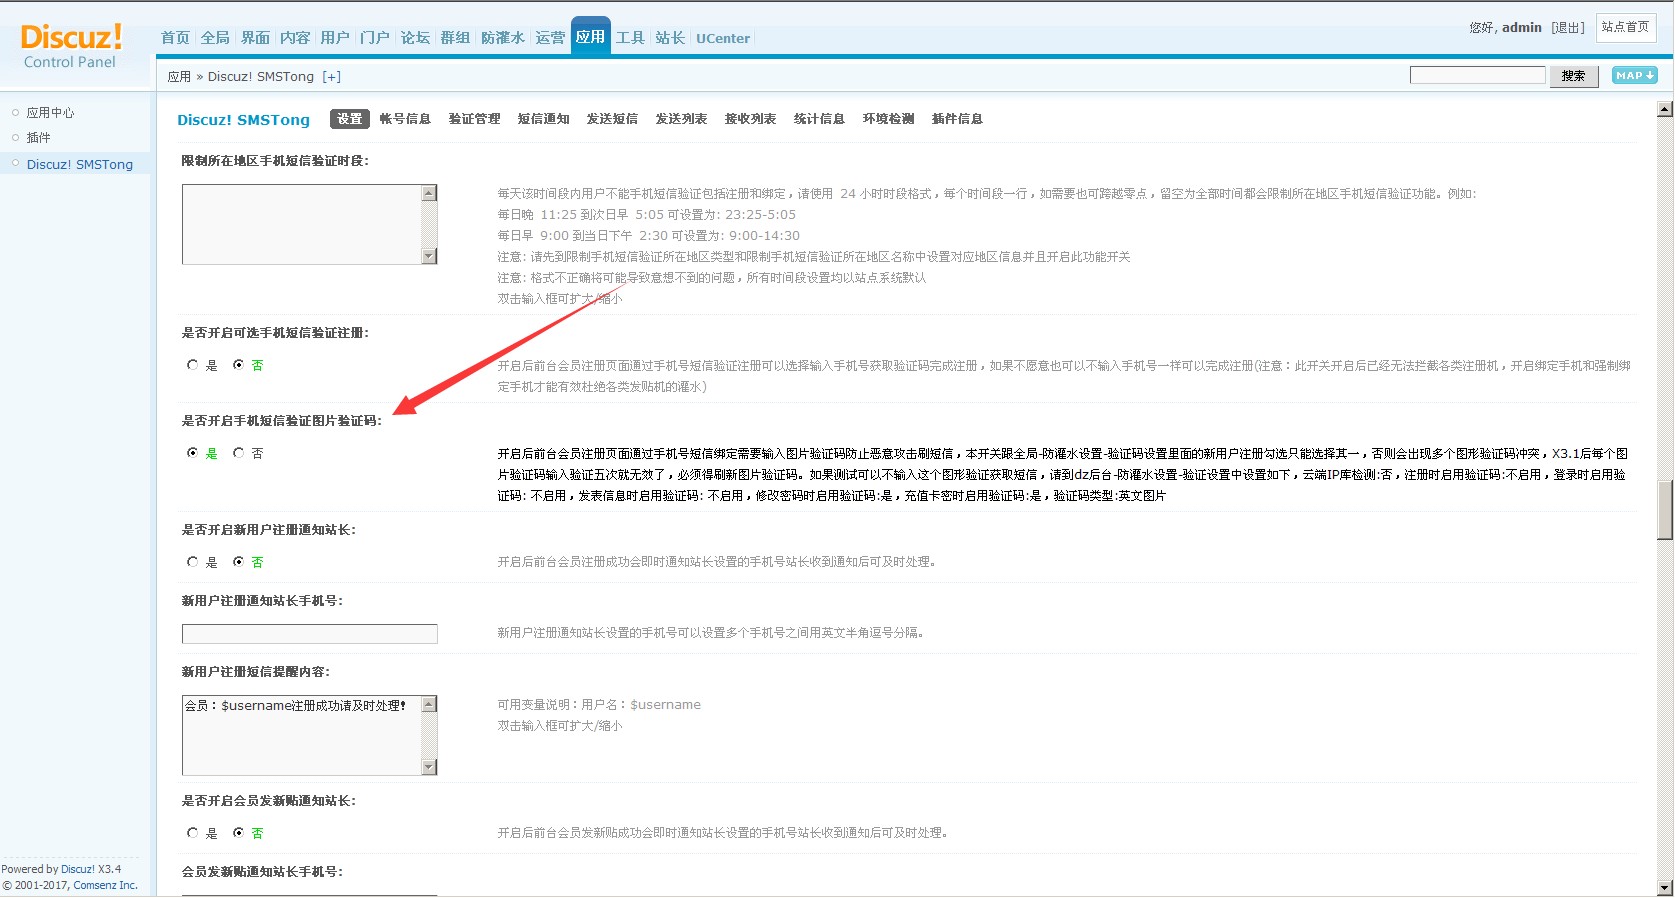This screenshot has height=898, width=1675.
Task: Open the 门户 top menu
Action: (375, 38)
